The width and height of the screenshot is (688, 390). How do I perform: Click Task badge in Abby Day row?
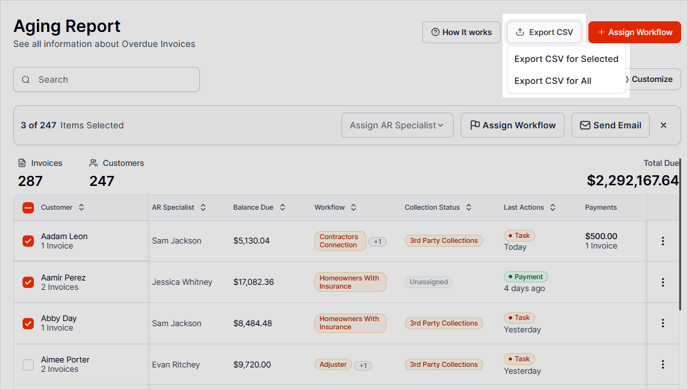[x=519, y=318]
